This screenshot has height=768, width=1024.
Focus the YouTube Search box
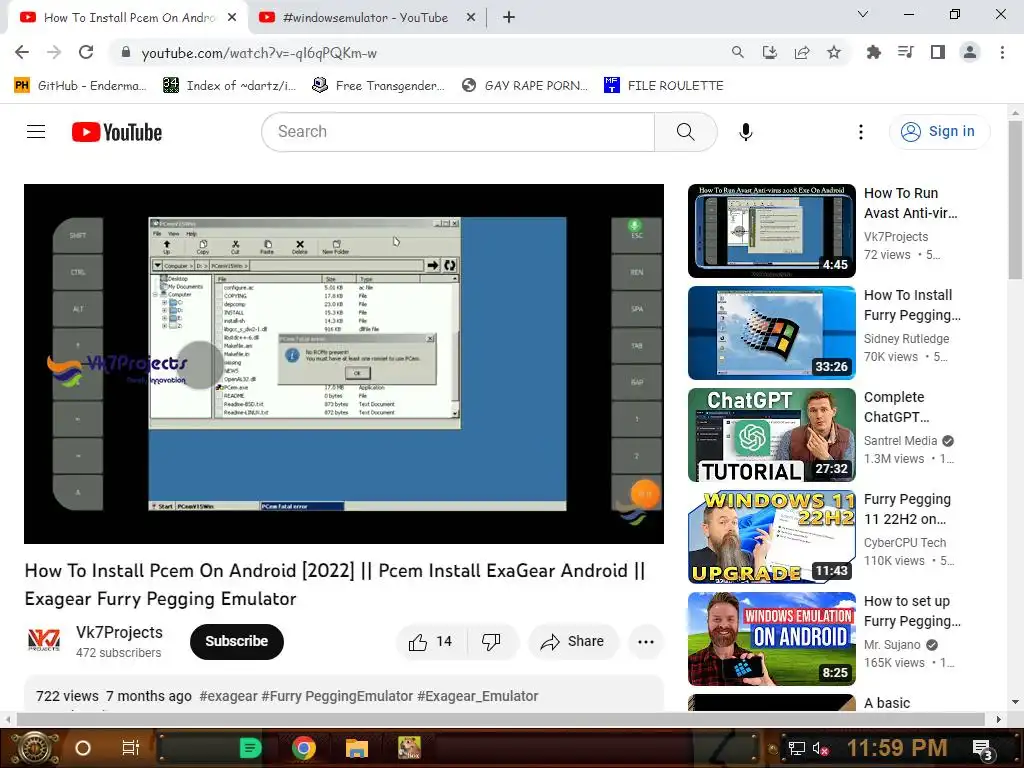pyautogui.click(x=458, y=132)
